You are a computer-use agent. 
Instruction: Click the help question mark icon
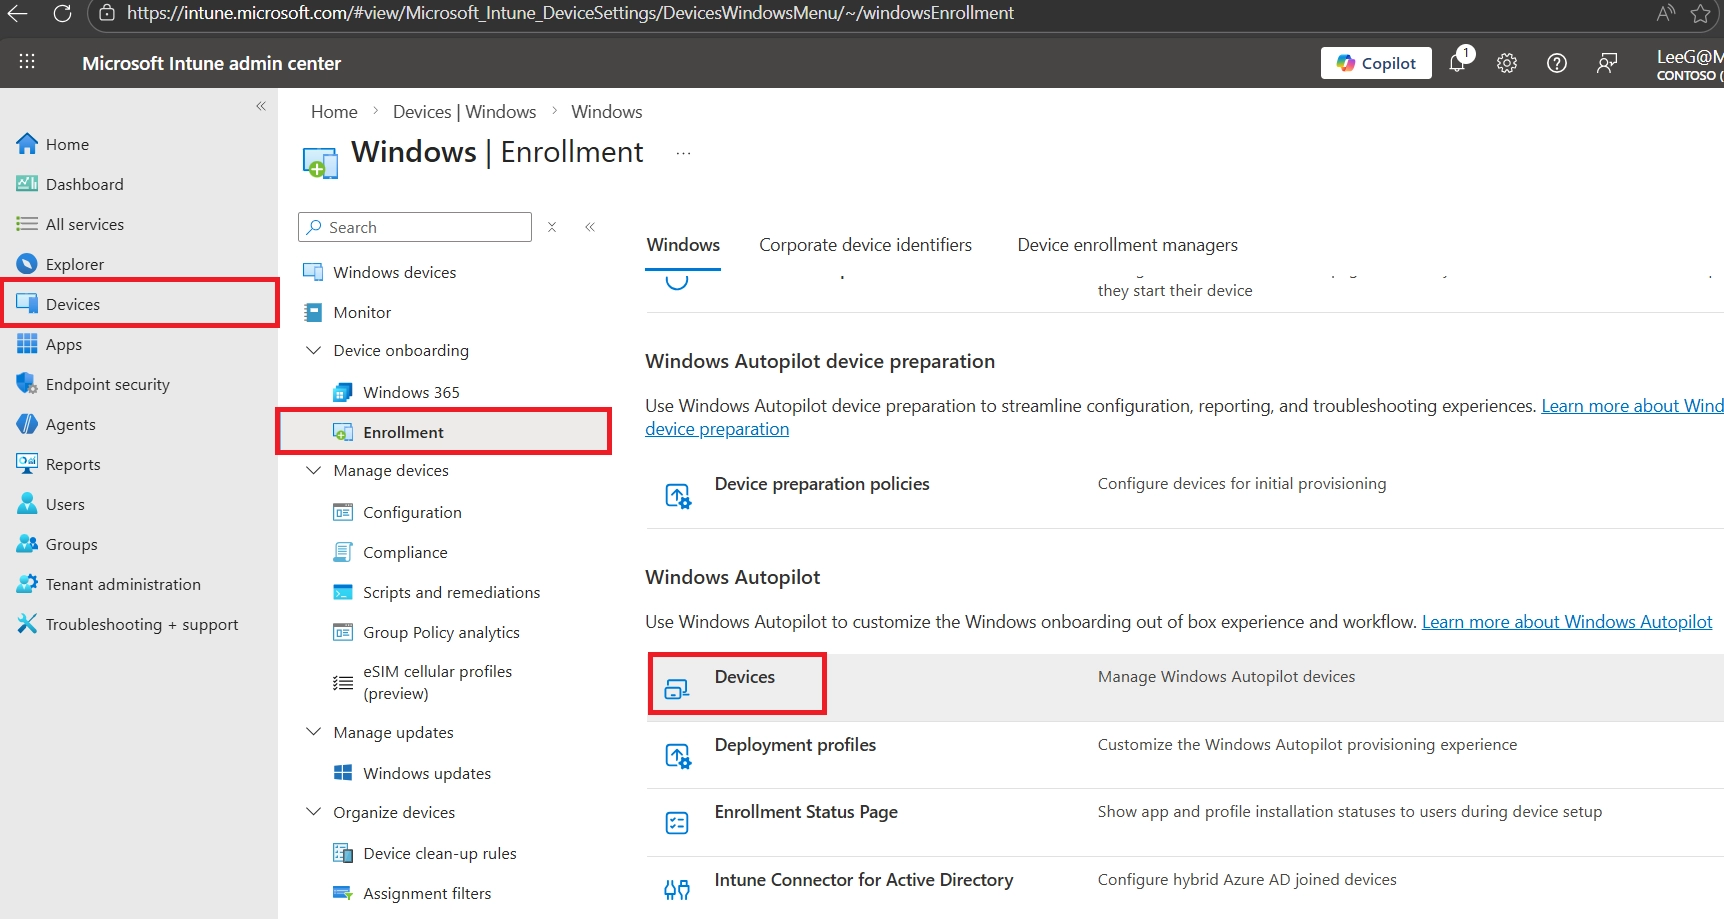(1556, 63)
